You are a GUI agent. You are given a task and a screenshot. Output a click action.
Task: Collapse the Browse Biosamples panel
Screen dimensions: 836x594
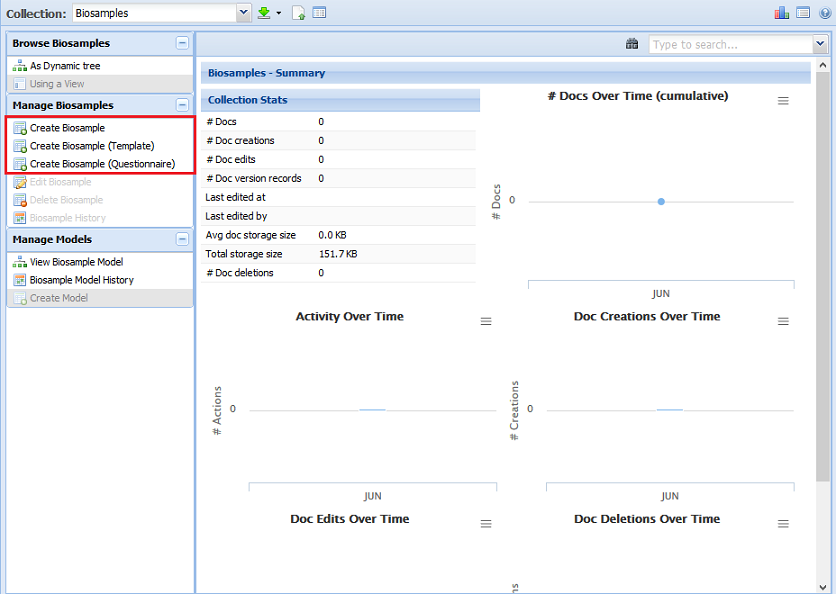point(181,43)
